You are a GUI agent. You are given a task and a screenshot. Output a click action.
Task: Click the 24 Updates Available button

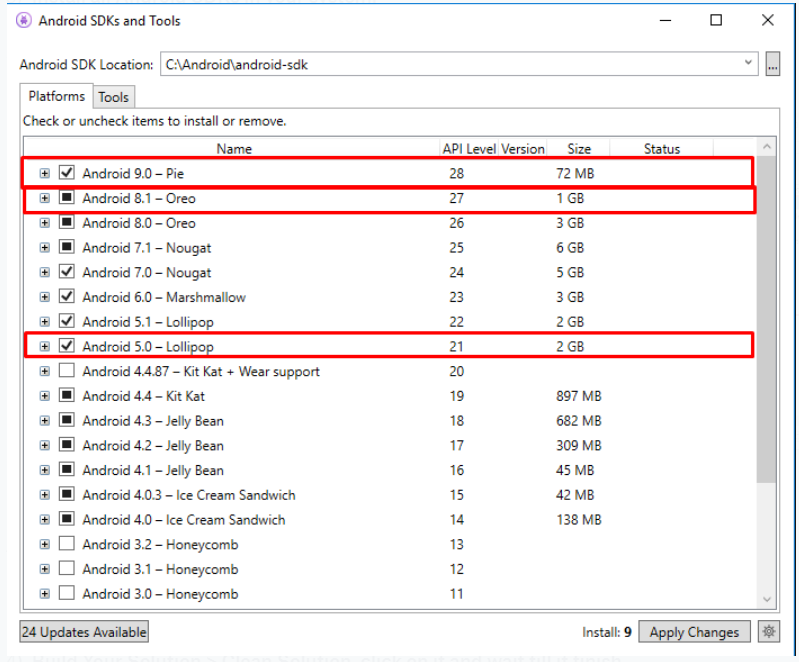point(84,632)
